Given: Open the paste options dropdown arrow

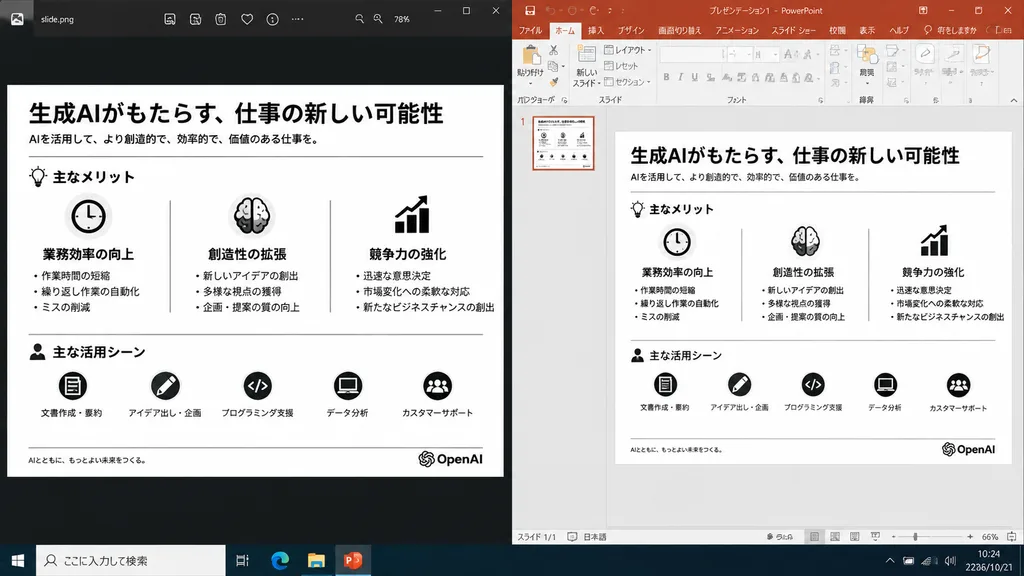Looking at the screenshot, I should (530, 84).
